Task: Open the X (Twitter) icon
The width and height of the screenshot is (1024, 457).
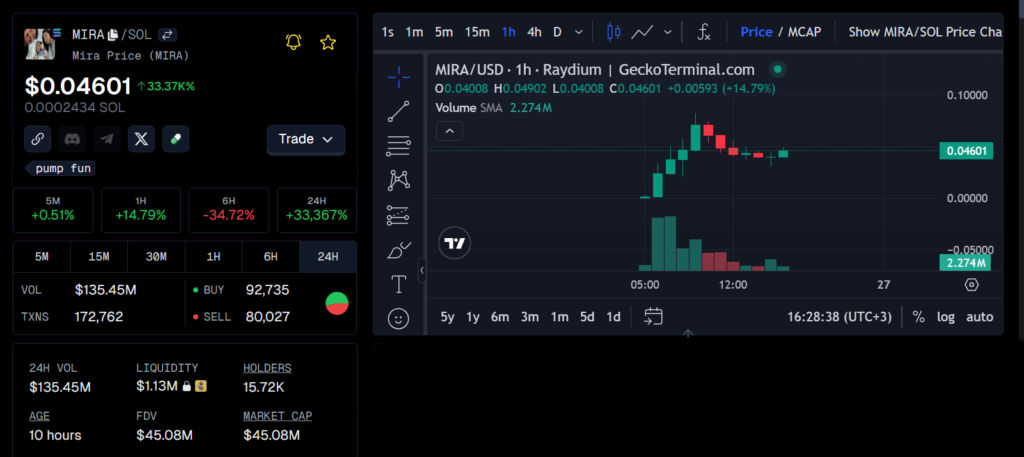Action: (x=141, y=139)
